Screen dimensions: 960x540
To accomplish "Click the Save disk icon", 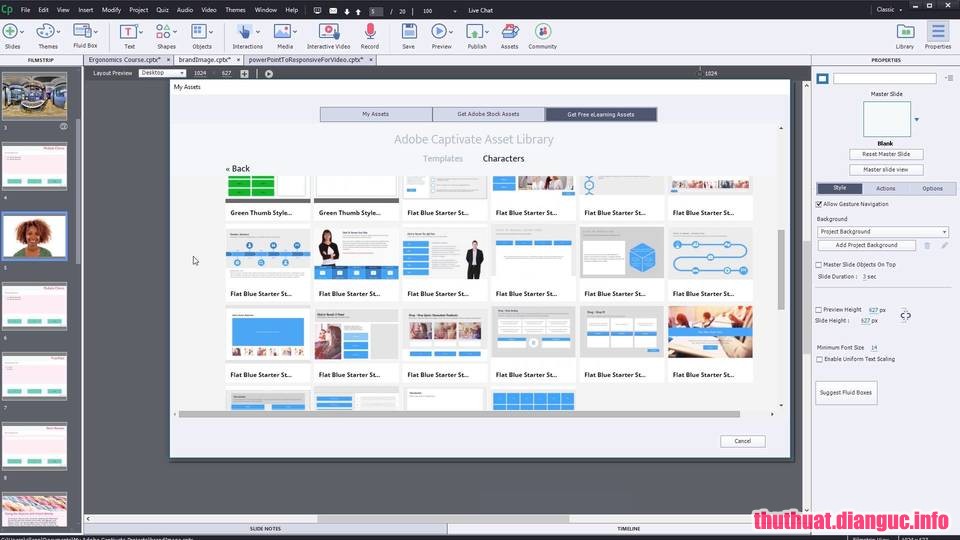I will click(x=409, y=31).
